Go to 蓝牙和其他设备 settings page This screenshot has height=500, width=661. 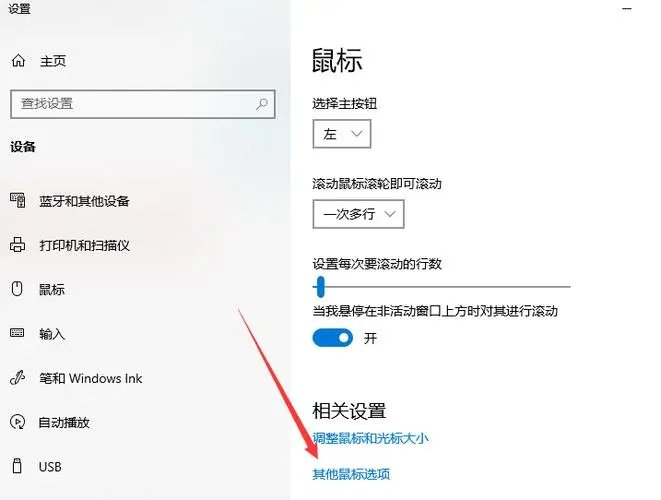click(x=84, y=201)
